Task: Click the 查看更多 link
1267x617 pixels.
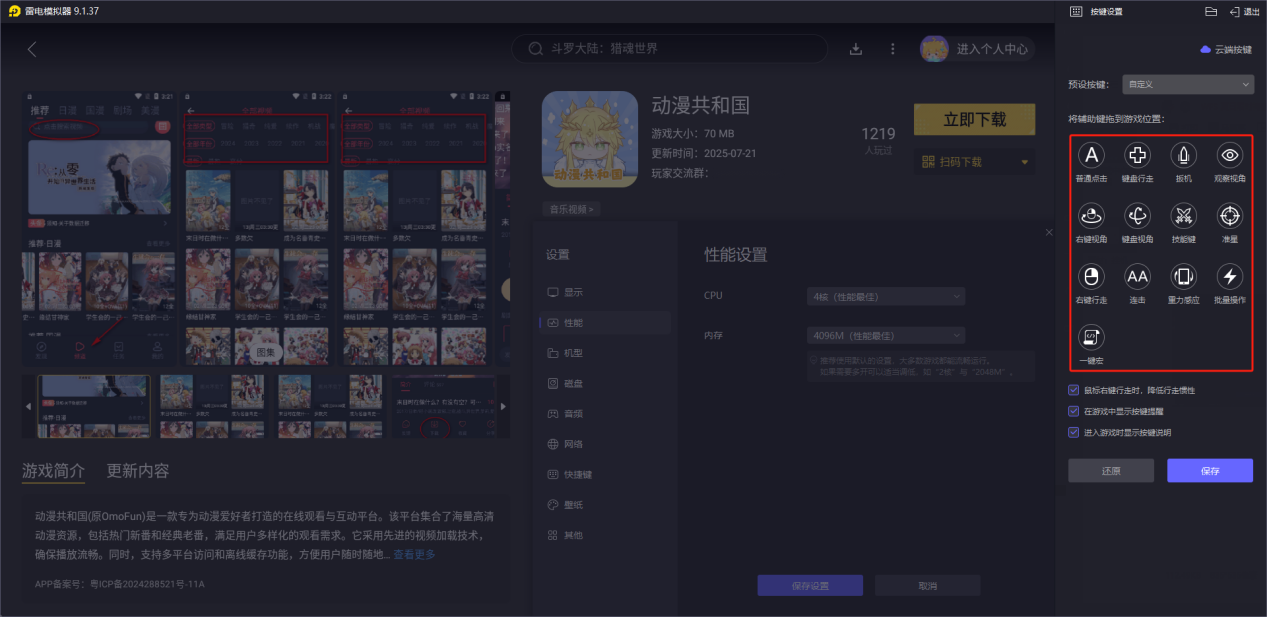Action: point(414,554)
